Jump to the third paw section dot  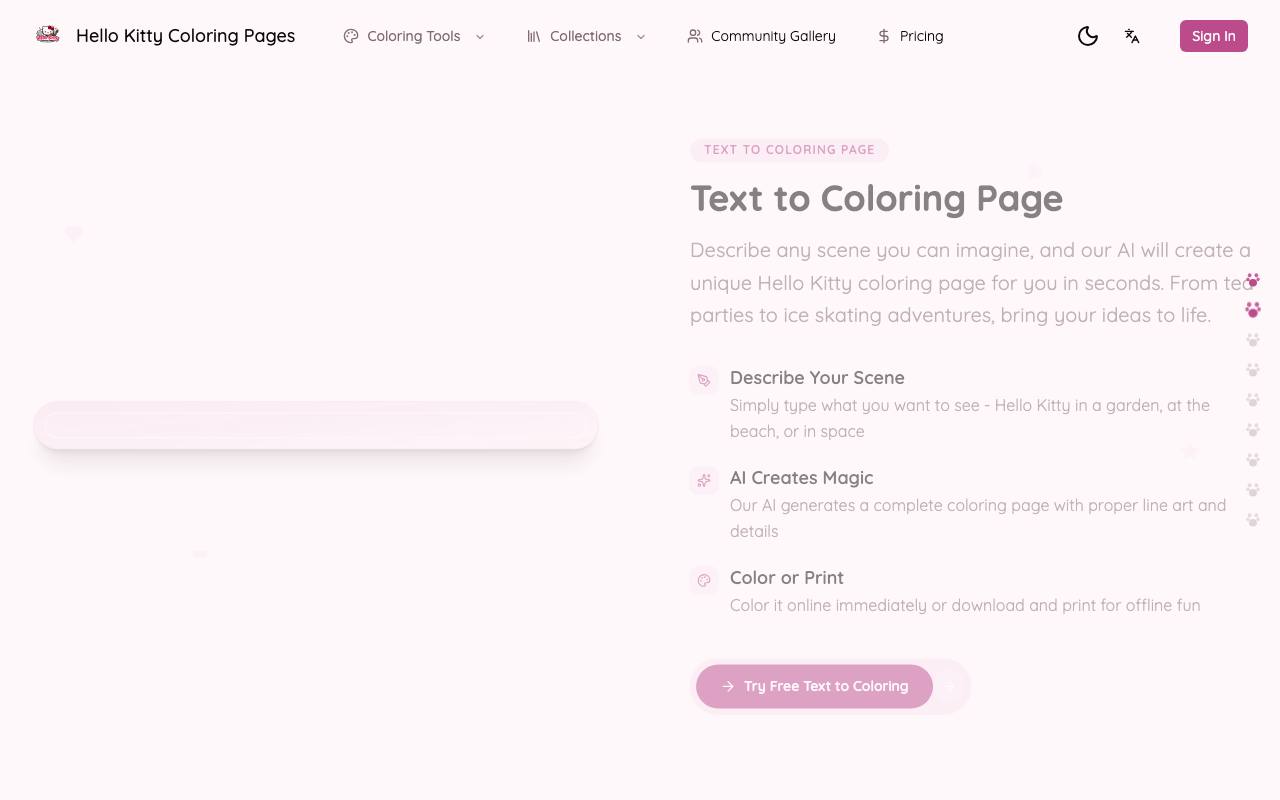click(x=1253, y=340)
